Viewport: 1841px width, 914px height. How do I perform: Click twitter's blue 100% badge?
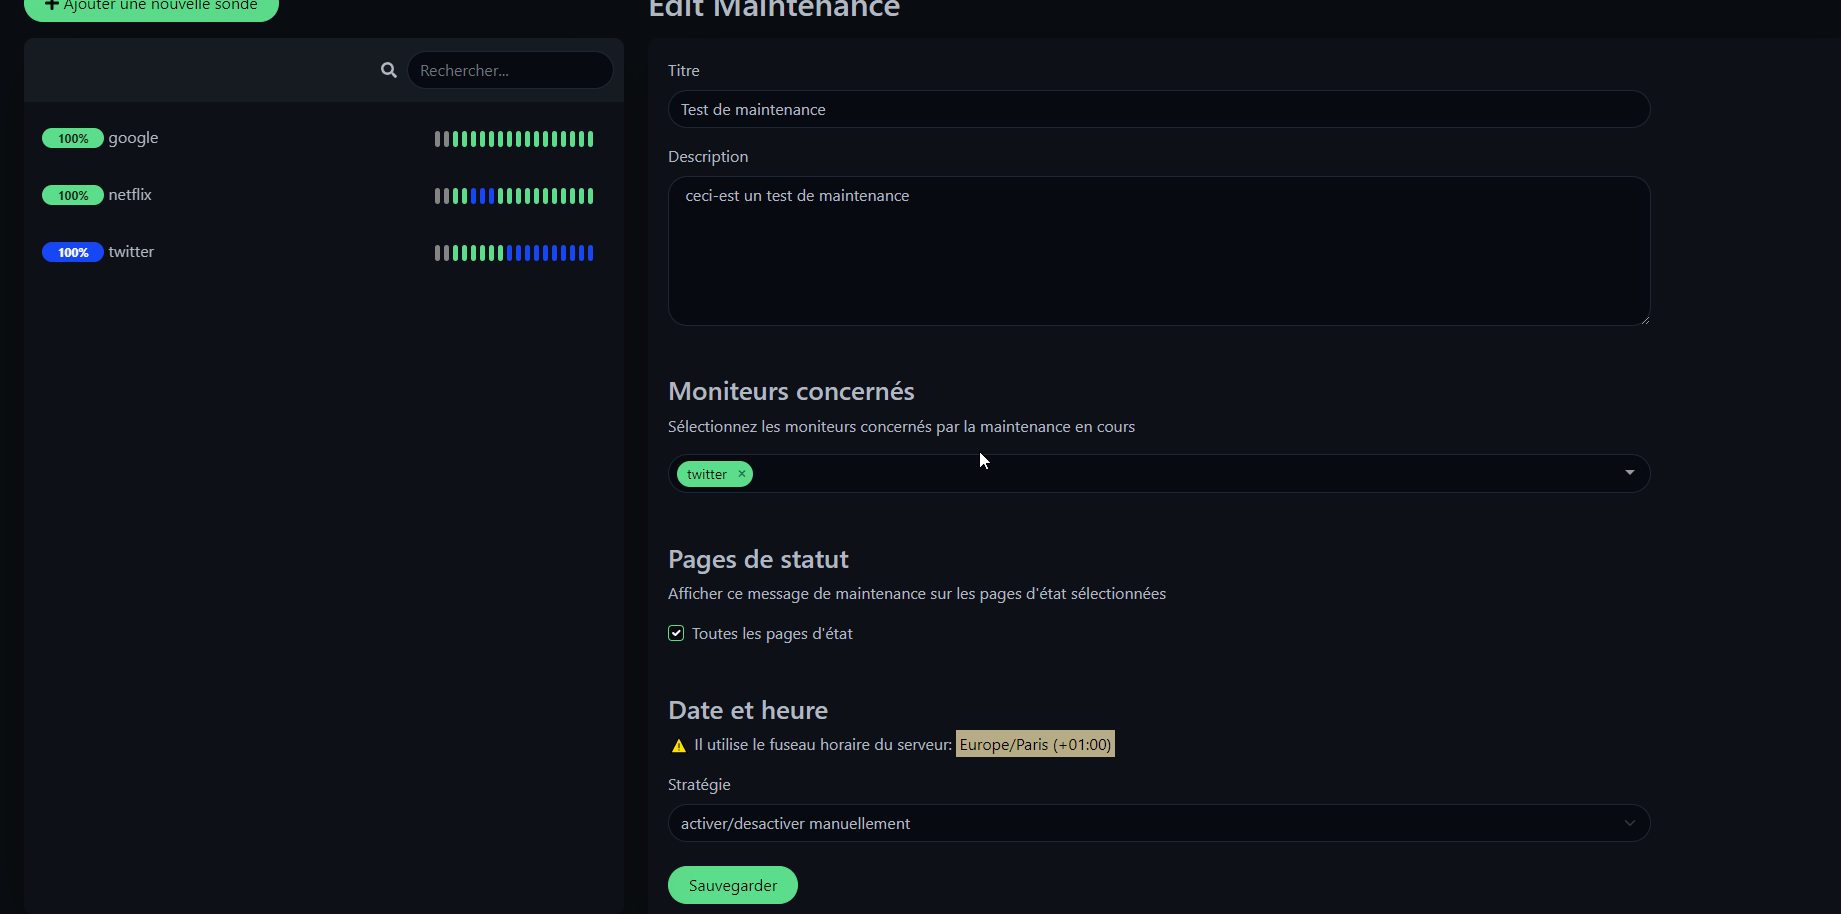point(73,252)
